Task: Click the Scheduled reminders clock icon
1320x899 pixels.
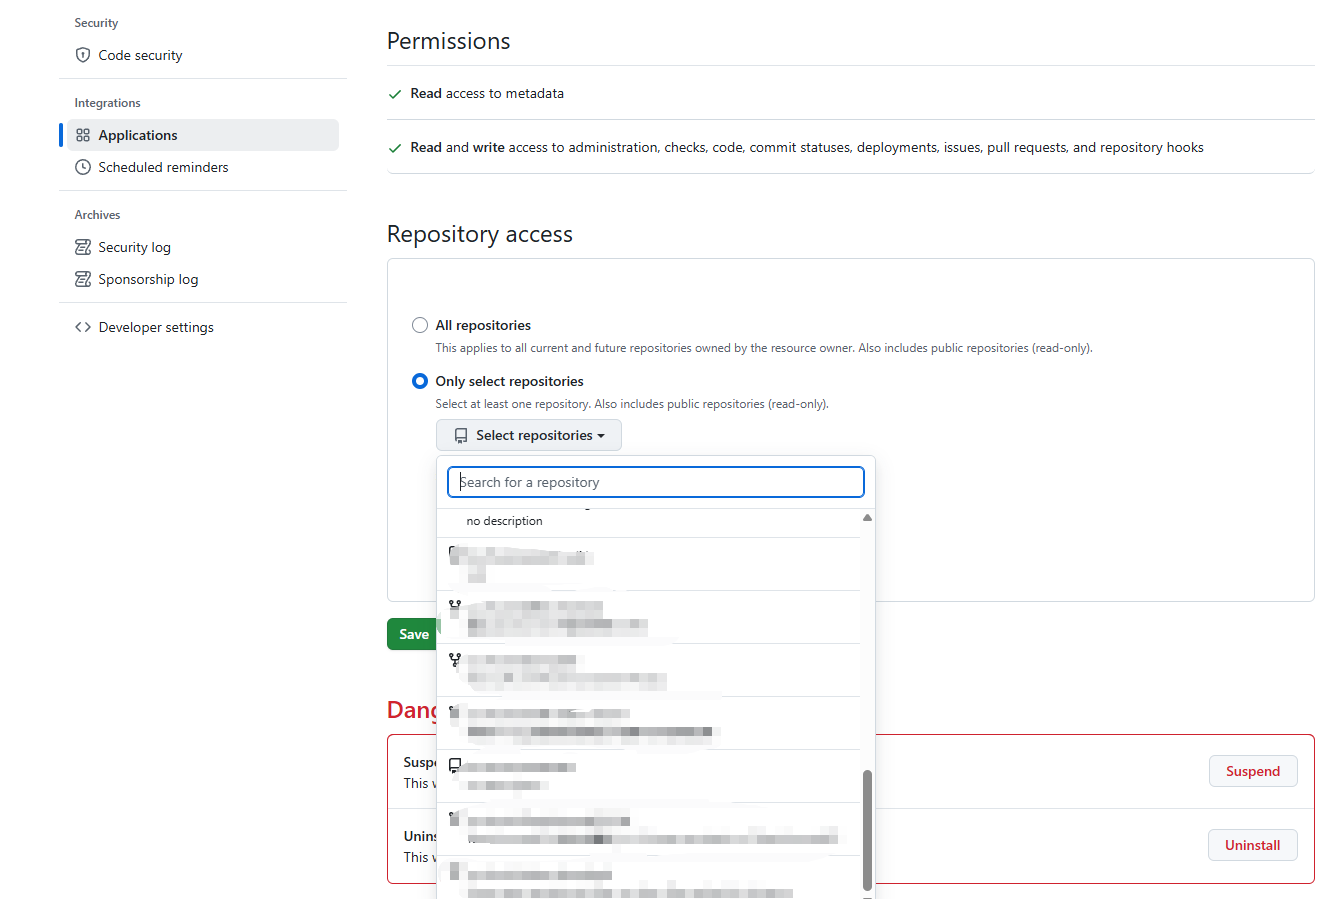Action: 83,167
